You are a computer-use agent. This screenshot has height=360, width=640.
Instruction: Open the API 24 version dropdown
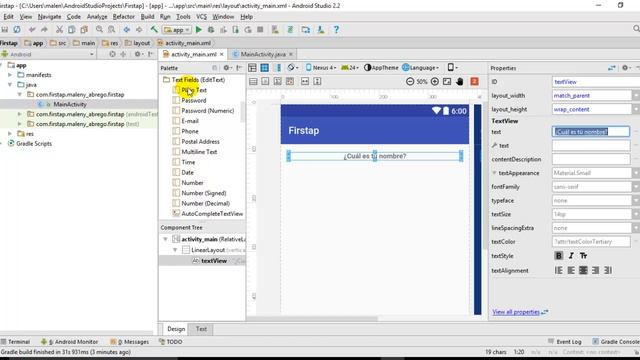coord(349,68)
